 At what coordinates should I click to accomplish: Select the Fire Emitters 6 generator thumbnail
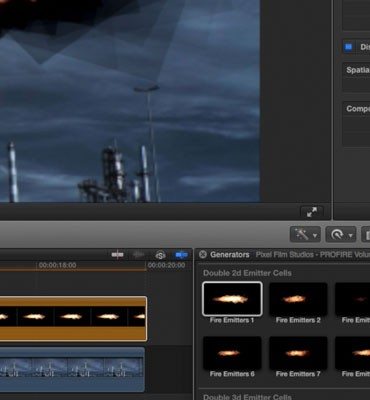pos(232,353)
